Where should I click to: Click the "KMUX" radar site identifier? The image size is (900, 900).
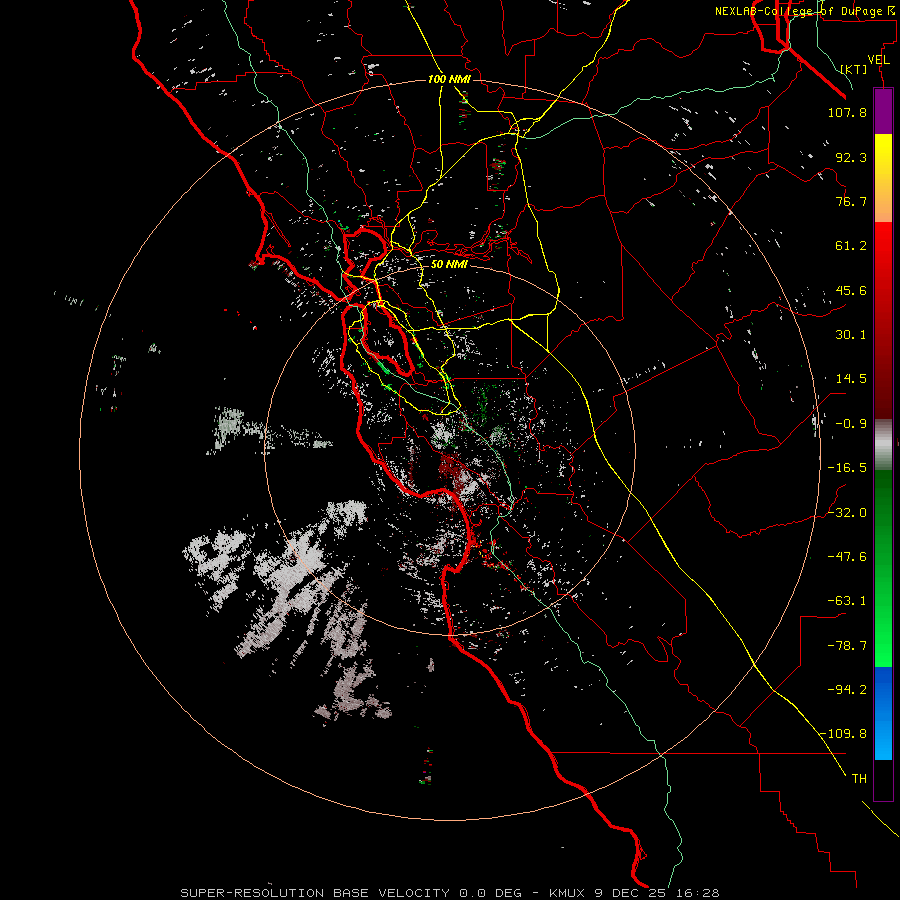point(569,893)
